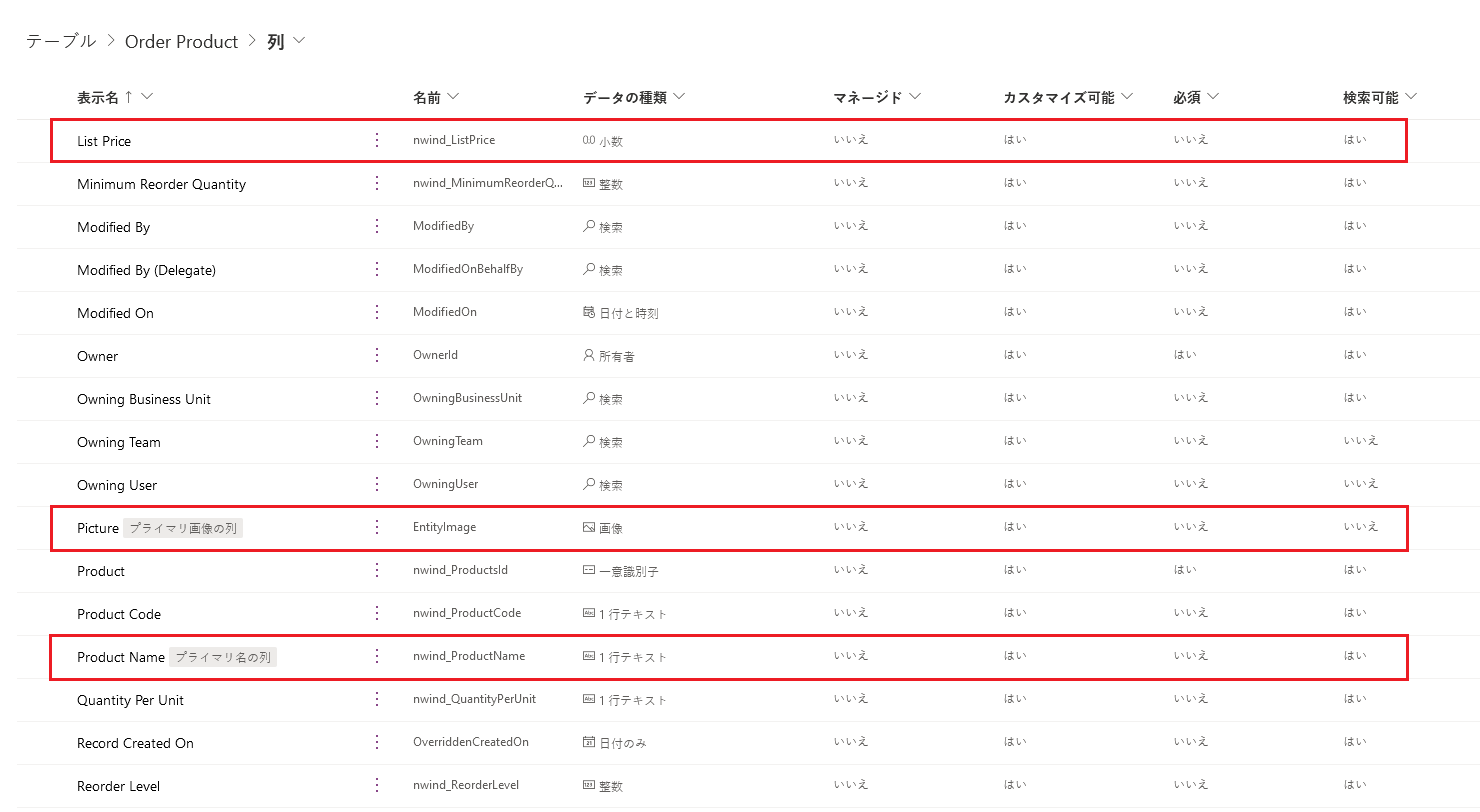Open more options for Modified By (Delegate) row
Screen dimensions: 1480x812
(x=377, y=269)
